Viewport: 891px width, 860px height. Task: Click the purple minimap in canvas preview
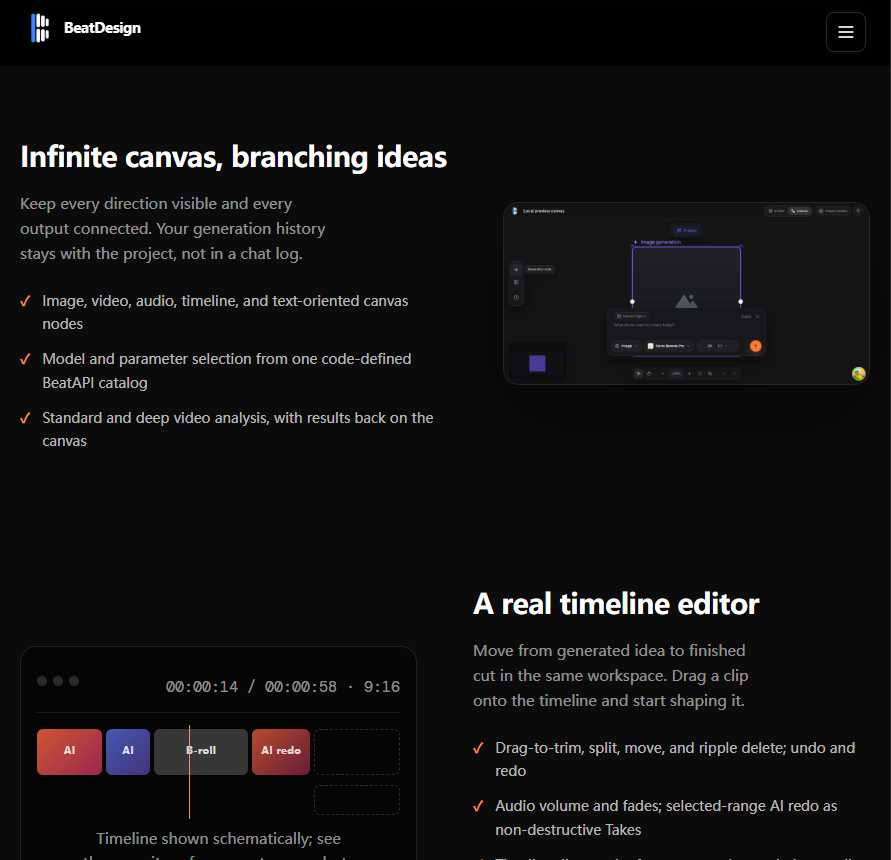(537, 363)
